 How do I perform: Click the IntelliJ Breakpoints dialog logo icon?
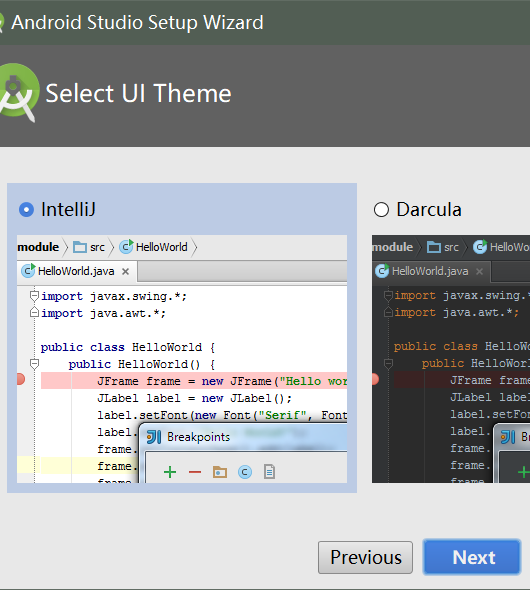coord(154,437)
